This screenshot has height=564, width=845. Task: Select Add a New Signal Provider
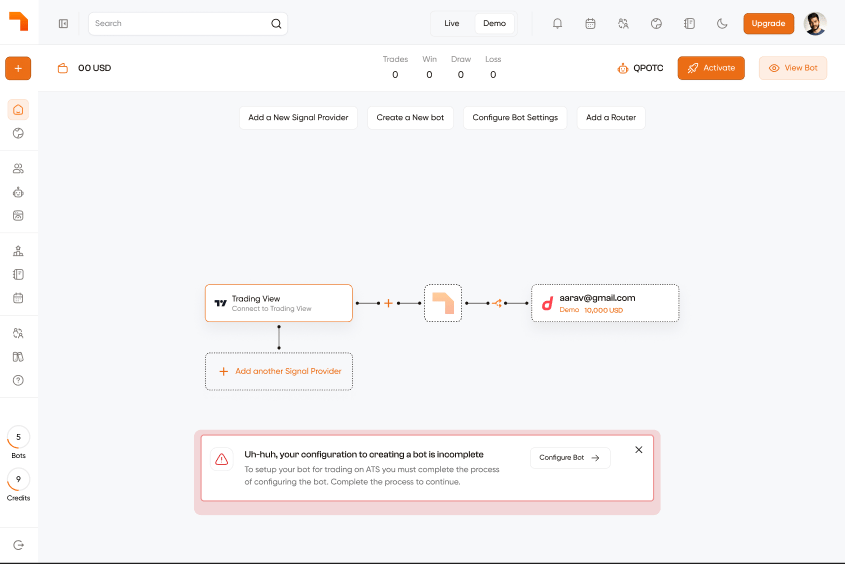[x=298, y=117]
